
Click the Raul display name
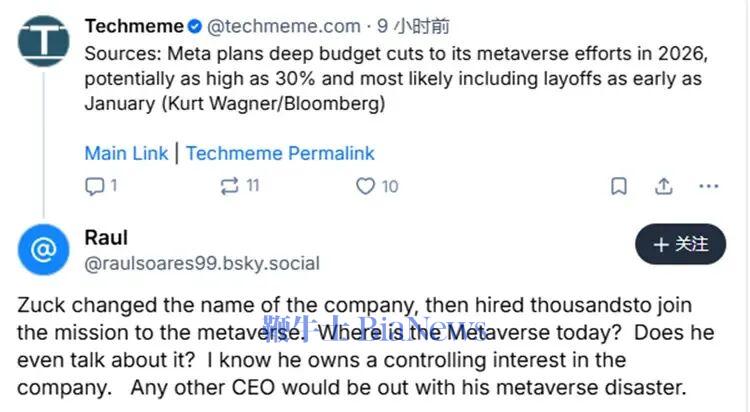tap(107, 238)
